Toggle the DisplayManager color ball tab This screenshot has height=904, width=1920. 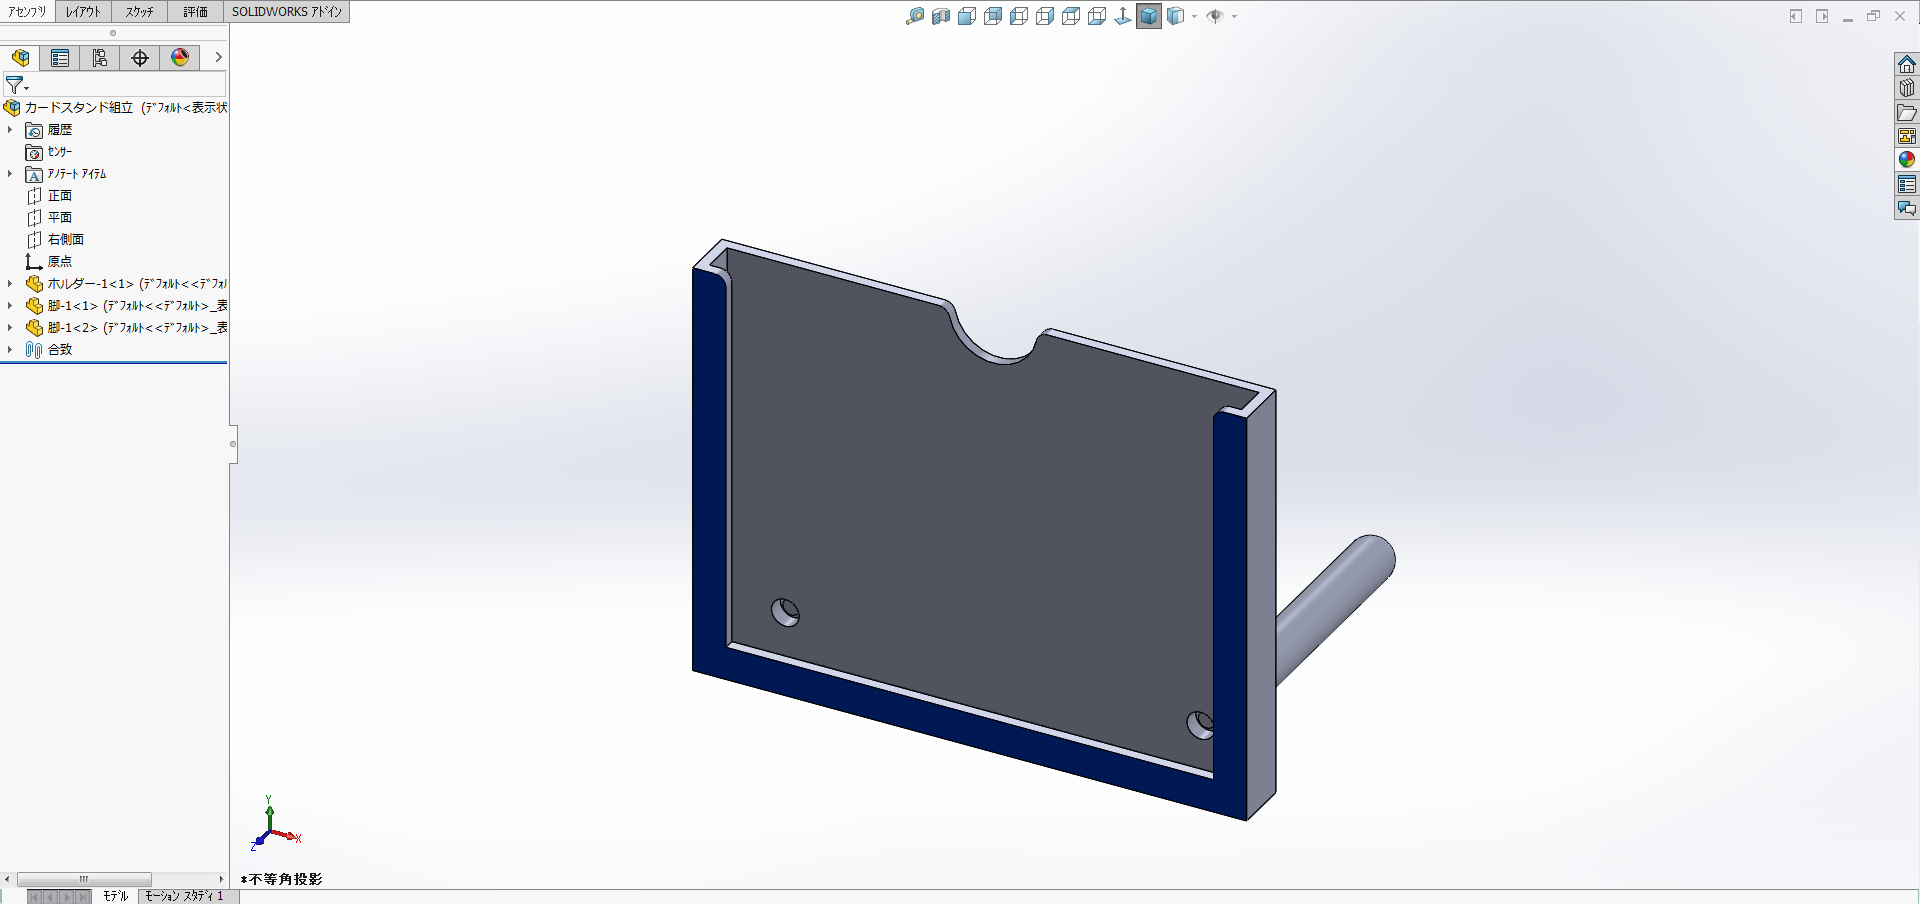click(180, 58)
